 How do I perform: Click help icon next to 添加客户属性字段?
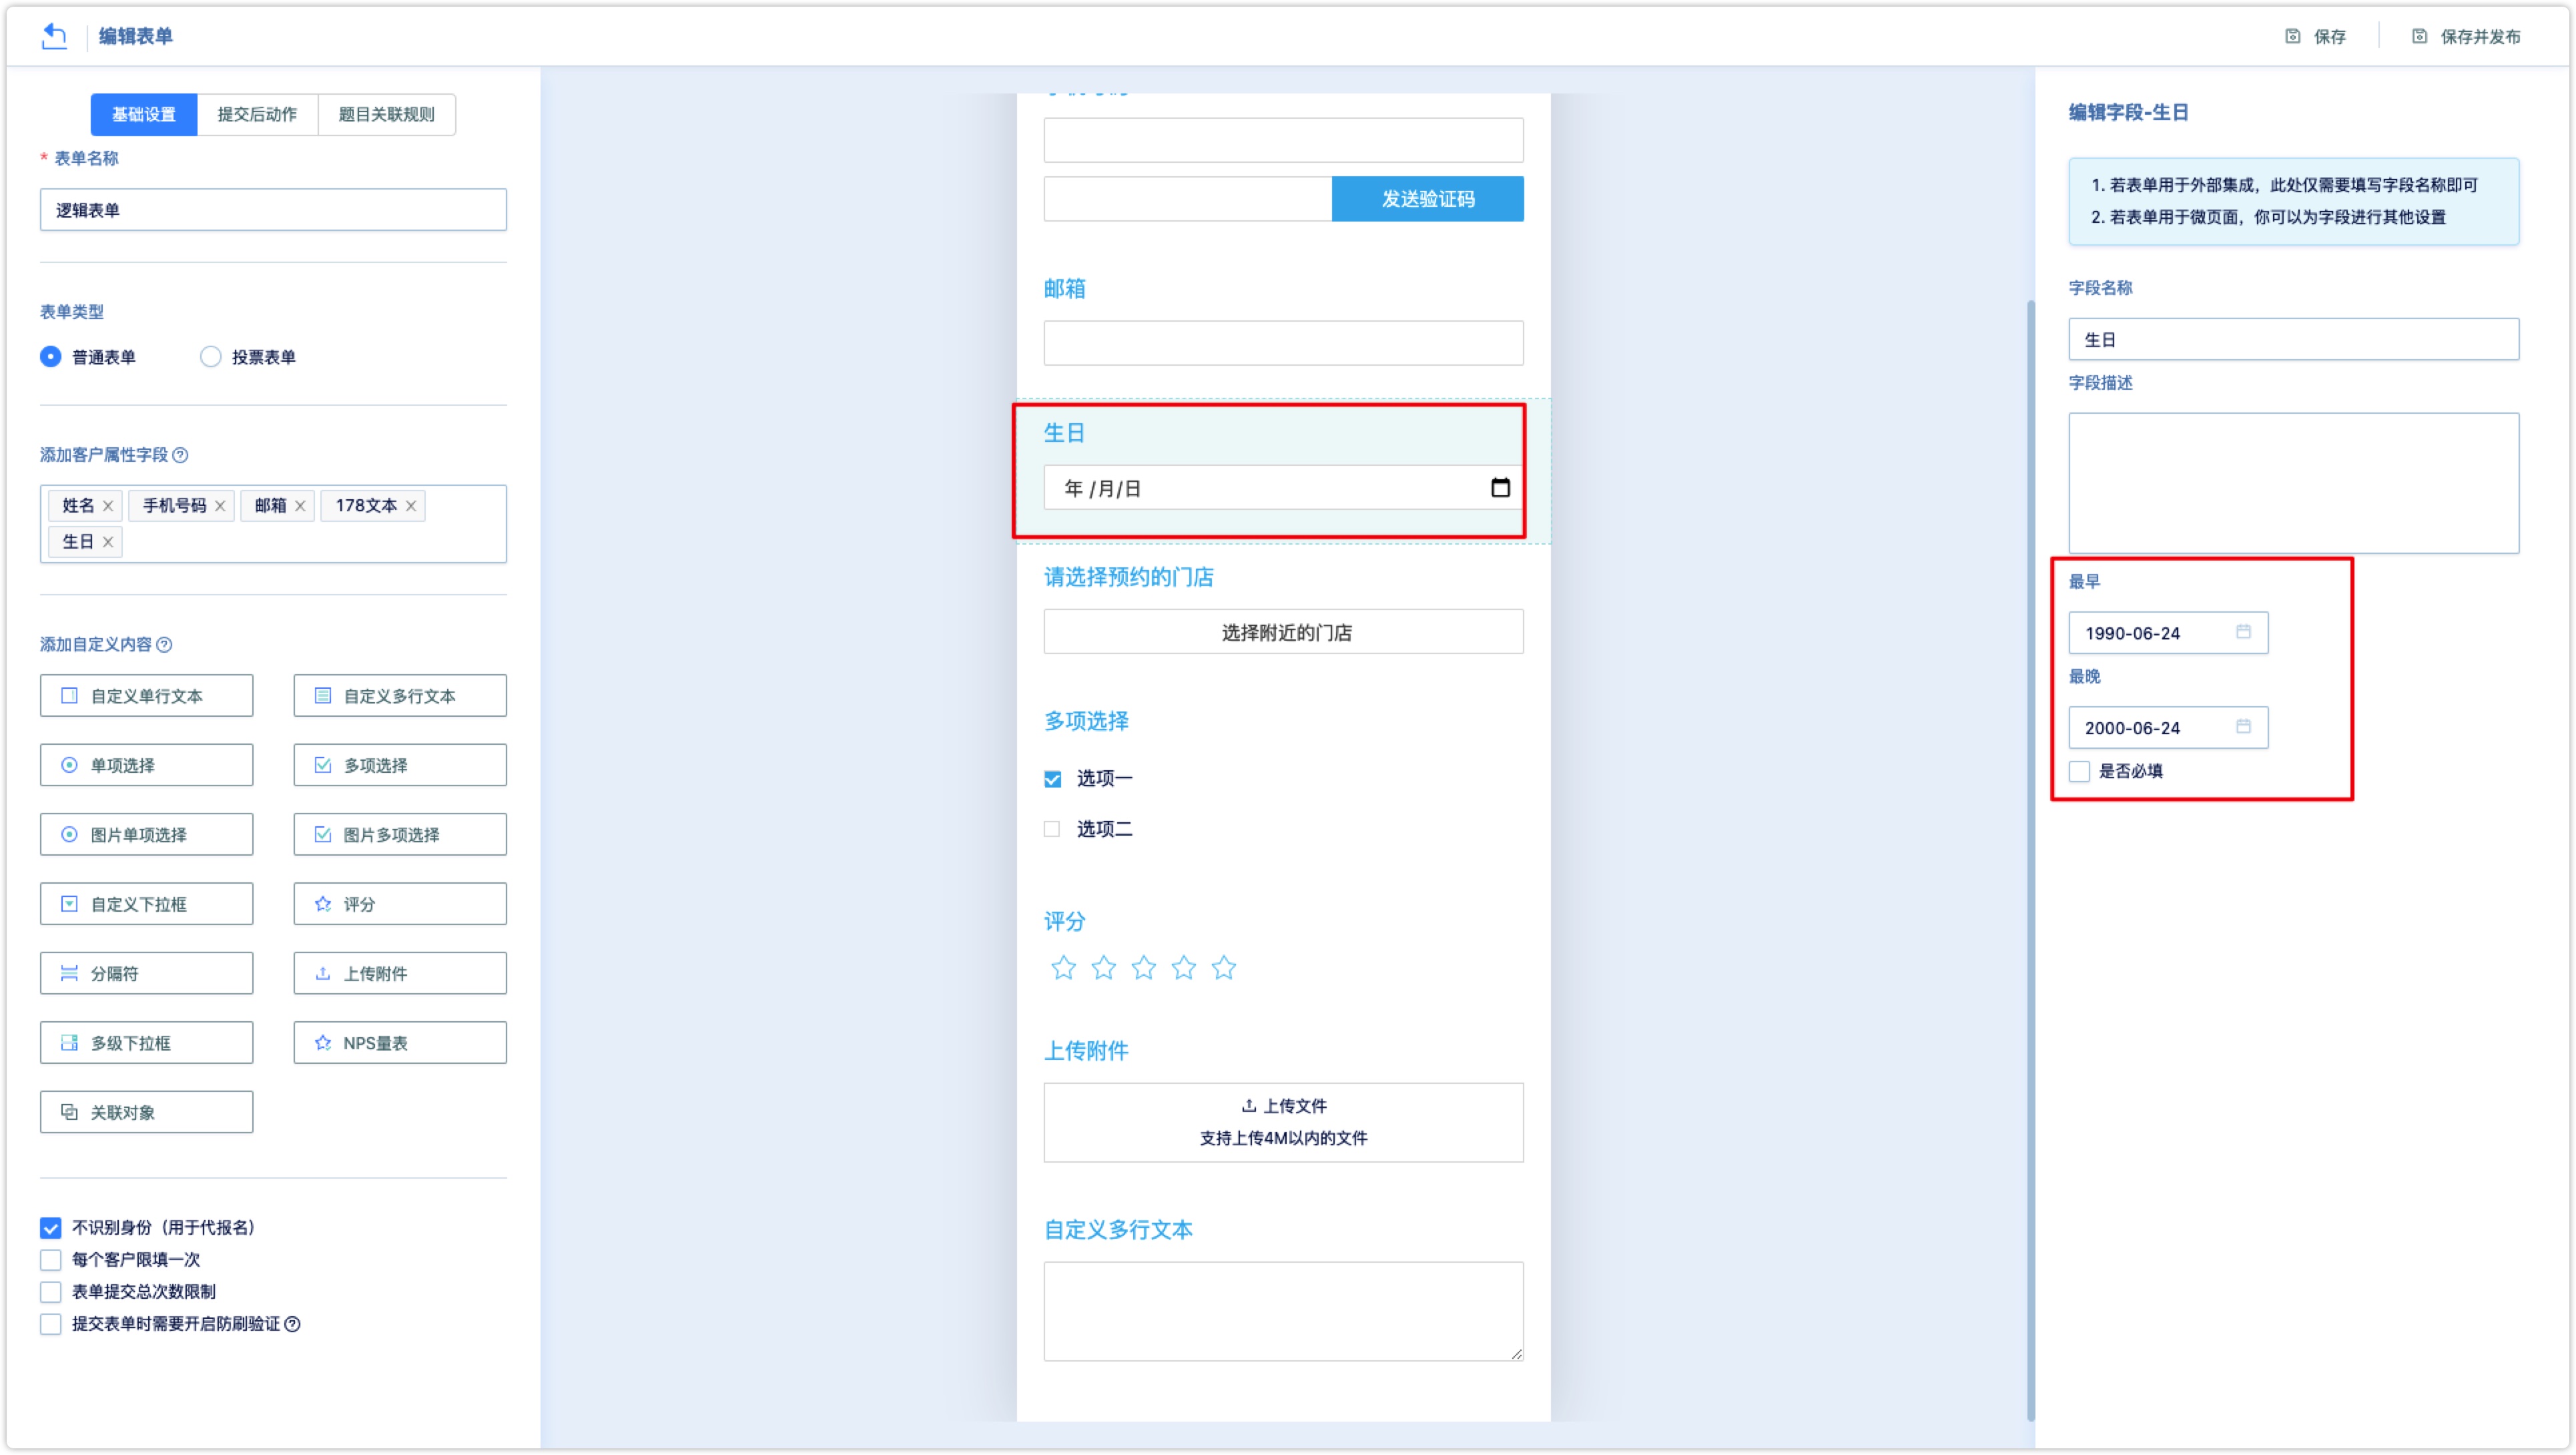(x=180, y=455)
